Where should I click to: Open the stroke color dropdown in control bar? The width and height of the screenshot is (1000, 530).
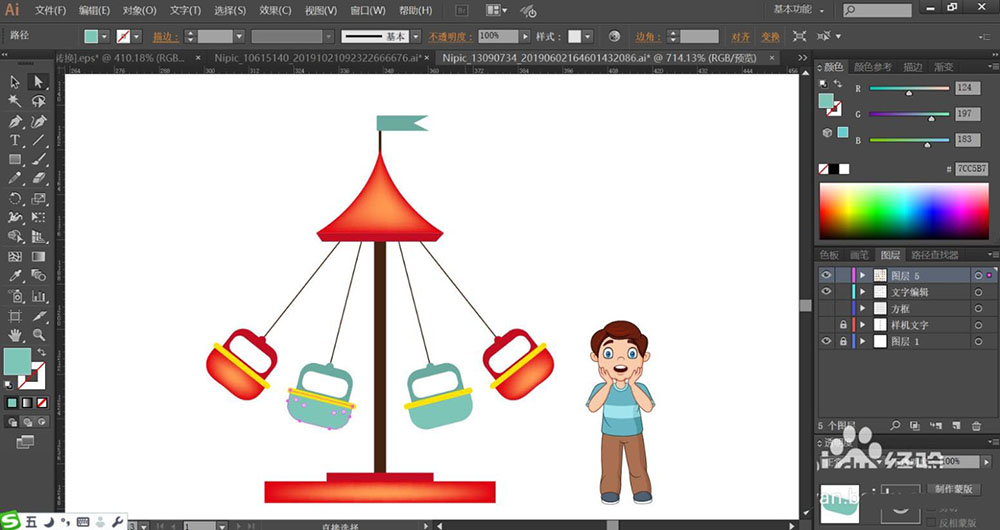(x=136, y=36)
